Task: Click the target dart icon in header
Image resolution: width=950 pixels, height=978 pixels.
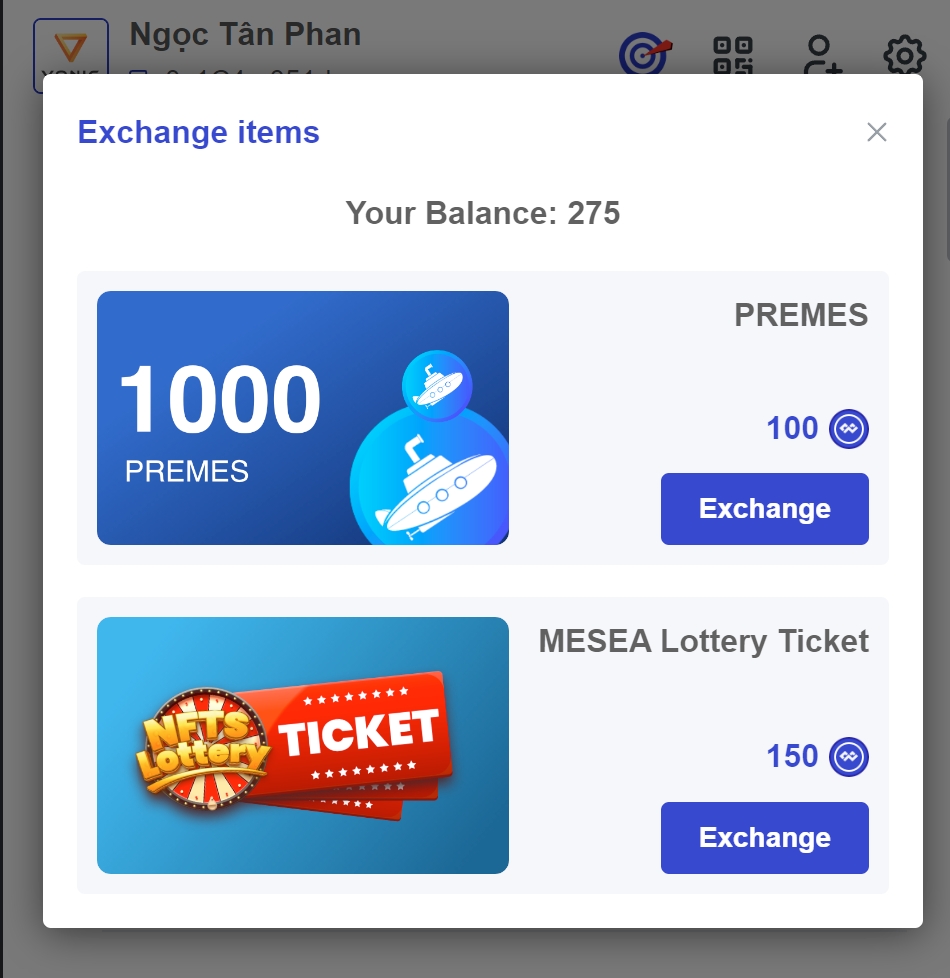Action: pos(646,55)
